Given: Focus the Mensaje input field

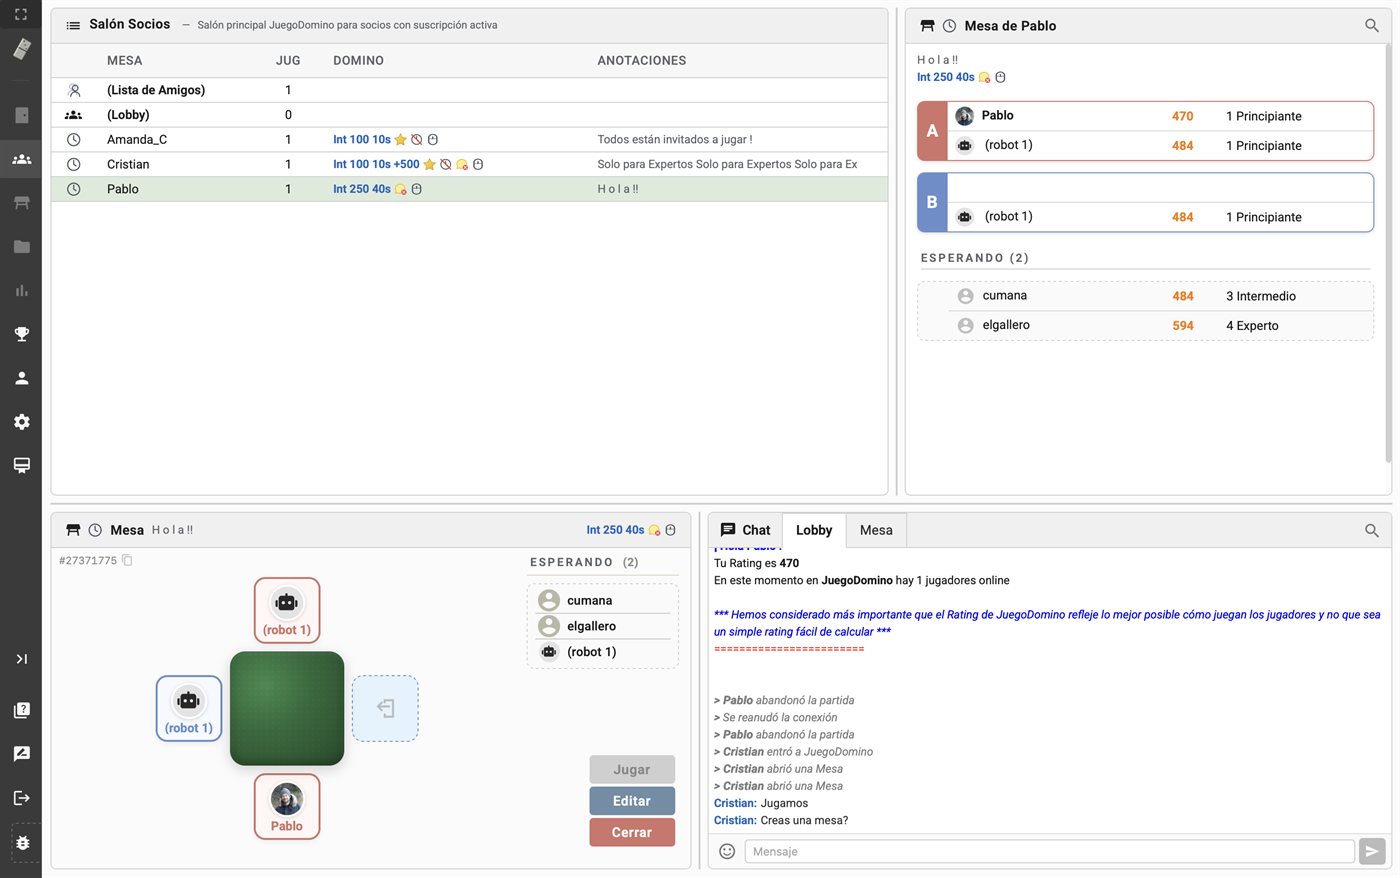Looking at the screenshot, I should click(x=1049, y=851).
